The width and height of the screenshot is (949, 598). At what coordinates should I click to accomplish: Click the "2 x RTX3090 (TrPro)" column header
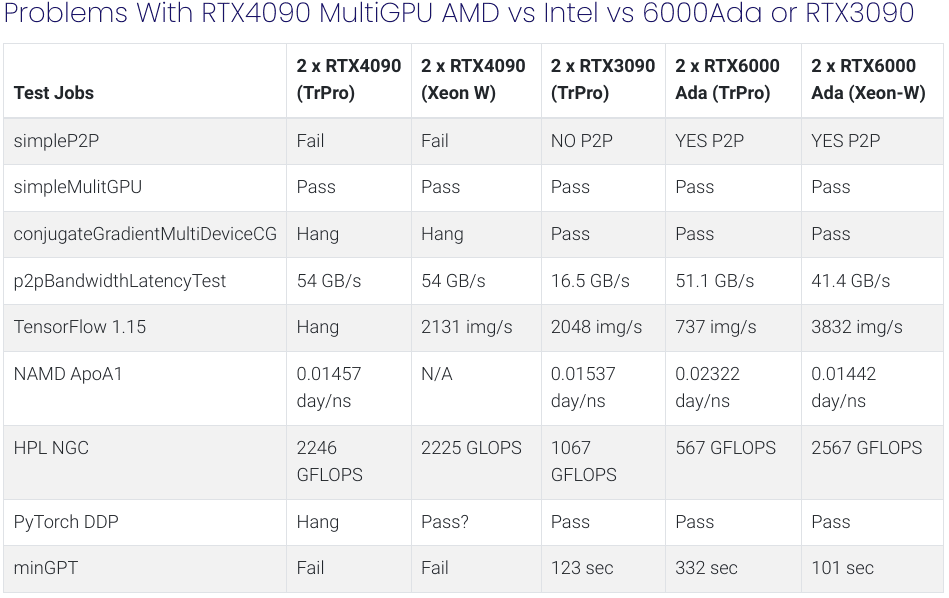tap(602, 79)
